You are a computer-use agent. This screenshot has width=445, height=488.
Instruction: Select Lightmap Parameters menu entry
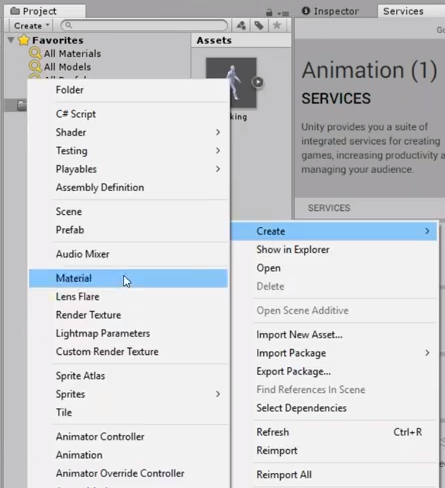pyautogui.click(x=129, y=333)
